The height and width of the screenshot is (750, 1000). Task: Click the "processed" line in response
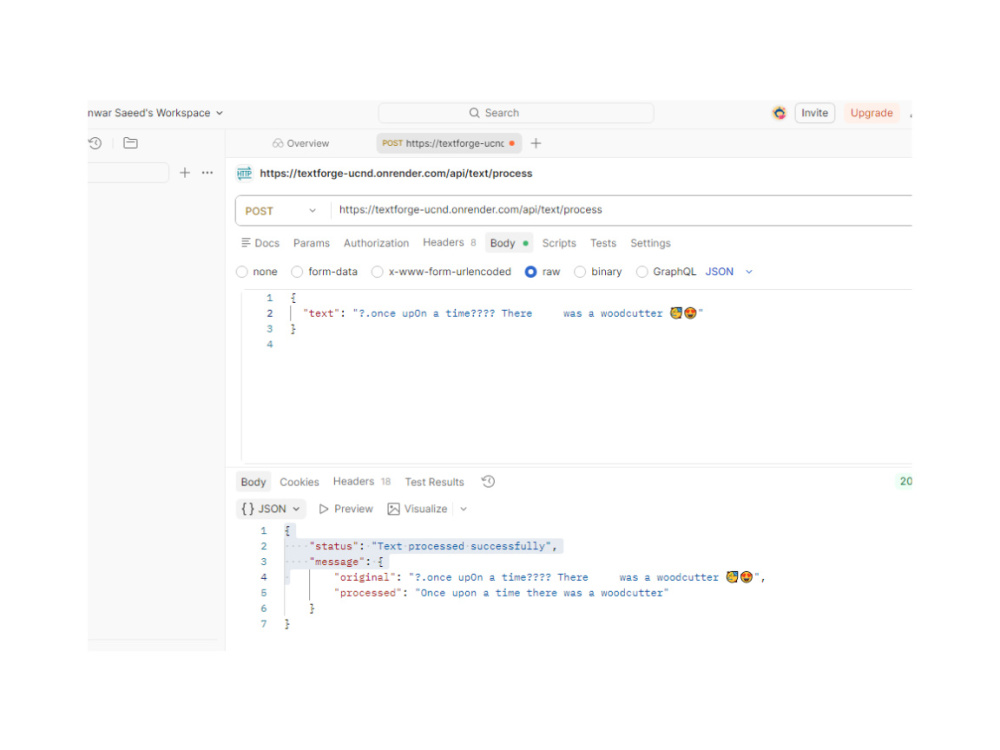click(501, 593)
